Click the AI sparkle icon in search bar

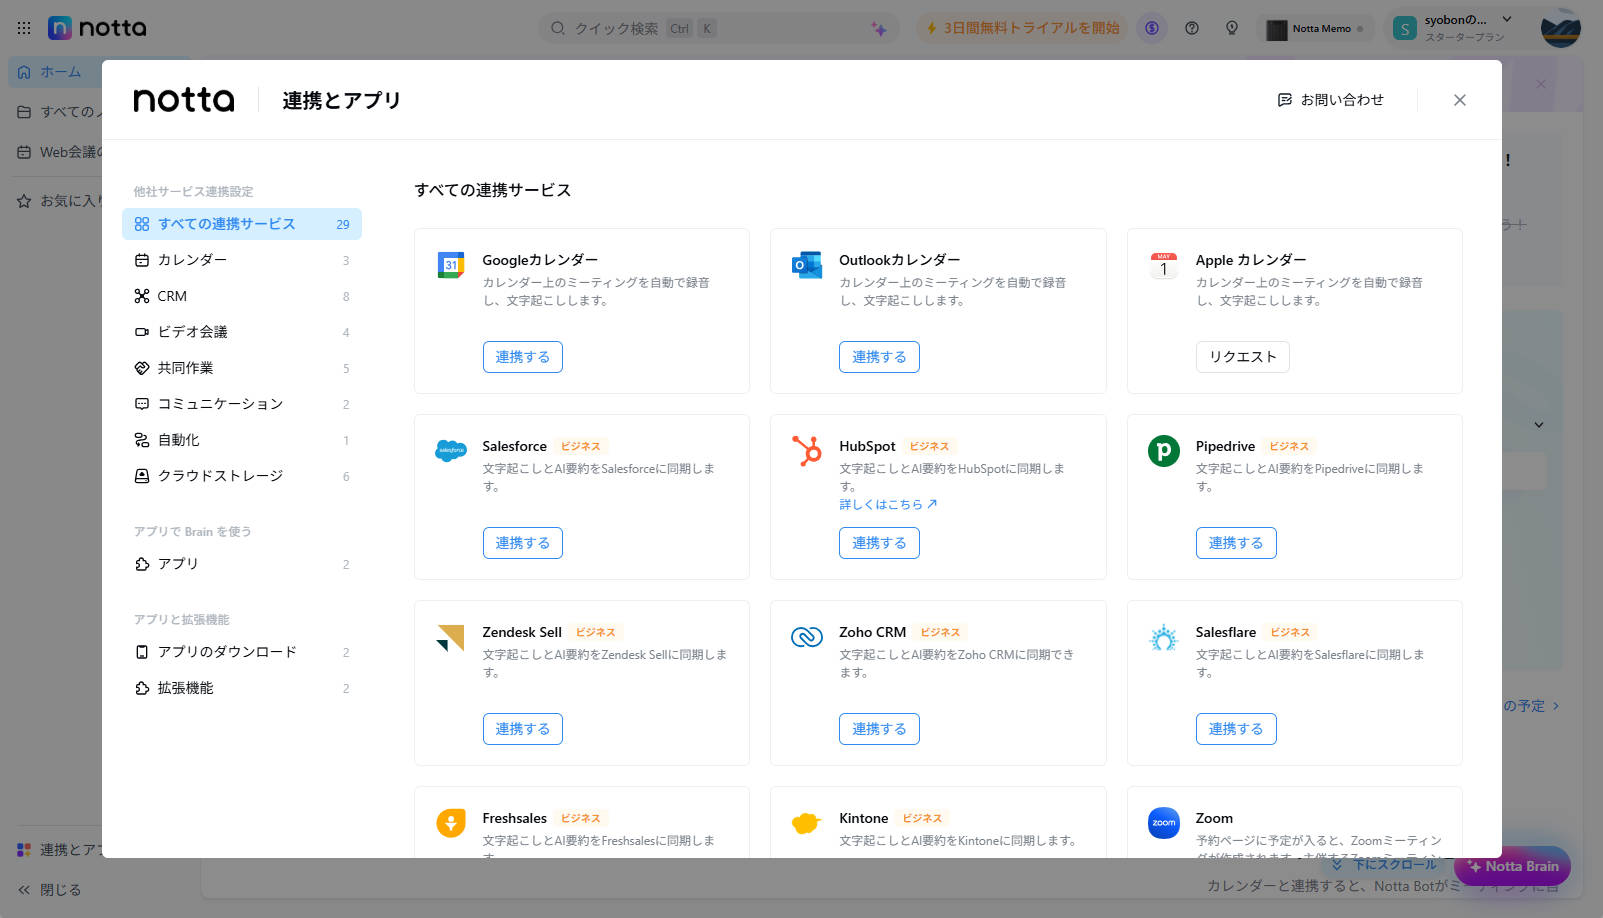click(879, 29)
